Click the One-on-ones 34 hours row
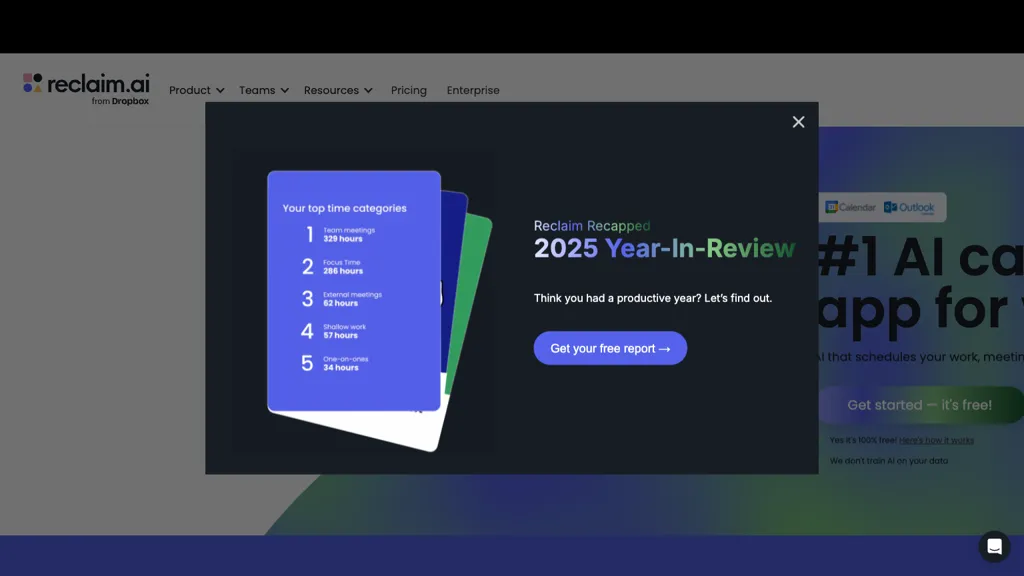Viewport: 1024px width, 576px height. pos(334,363)
